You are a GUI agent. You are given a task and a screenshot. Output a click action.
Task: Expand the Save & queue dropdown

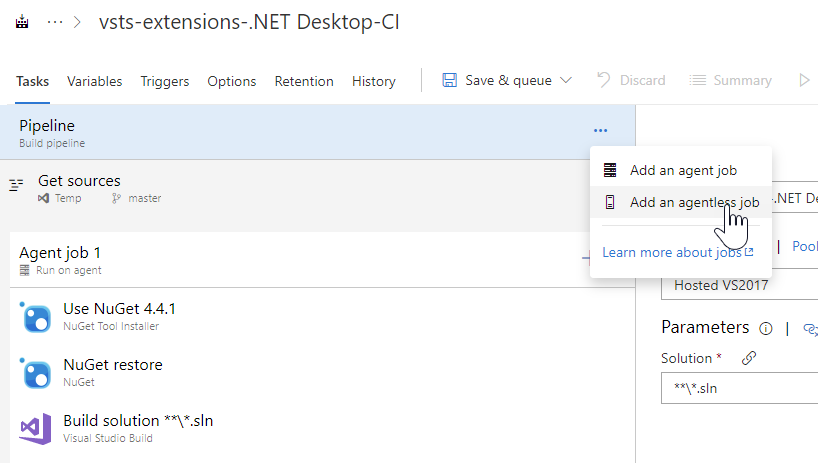[566, 80]
